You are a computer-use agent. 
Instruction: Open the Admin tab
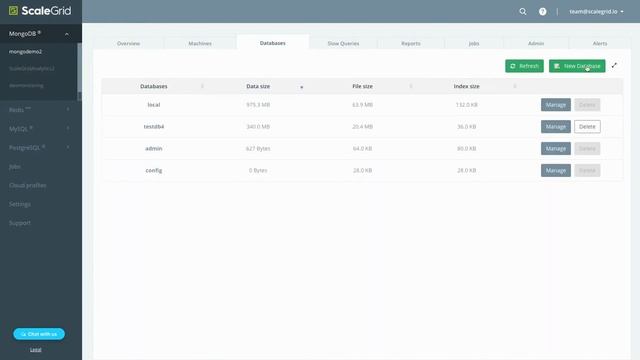tap(536, 43)
